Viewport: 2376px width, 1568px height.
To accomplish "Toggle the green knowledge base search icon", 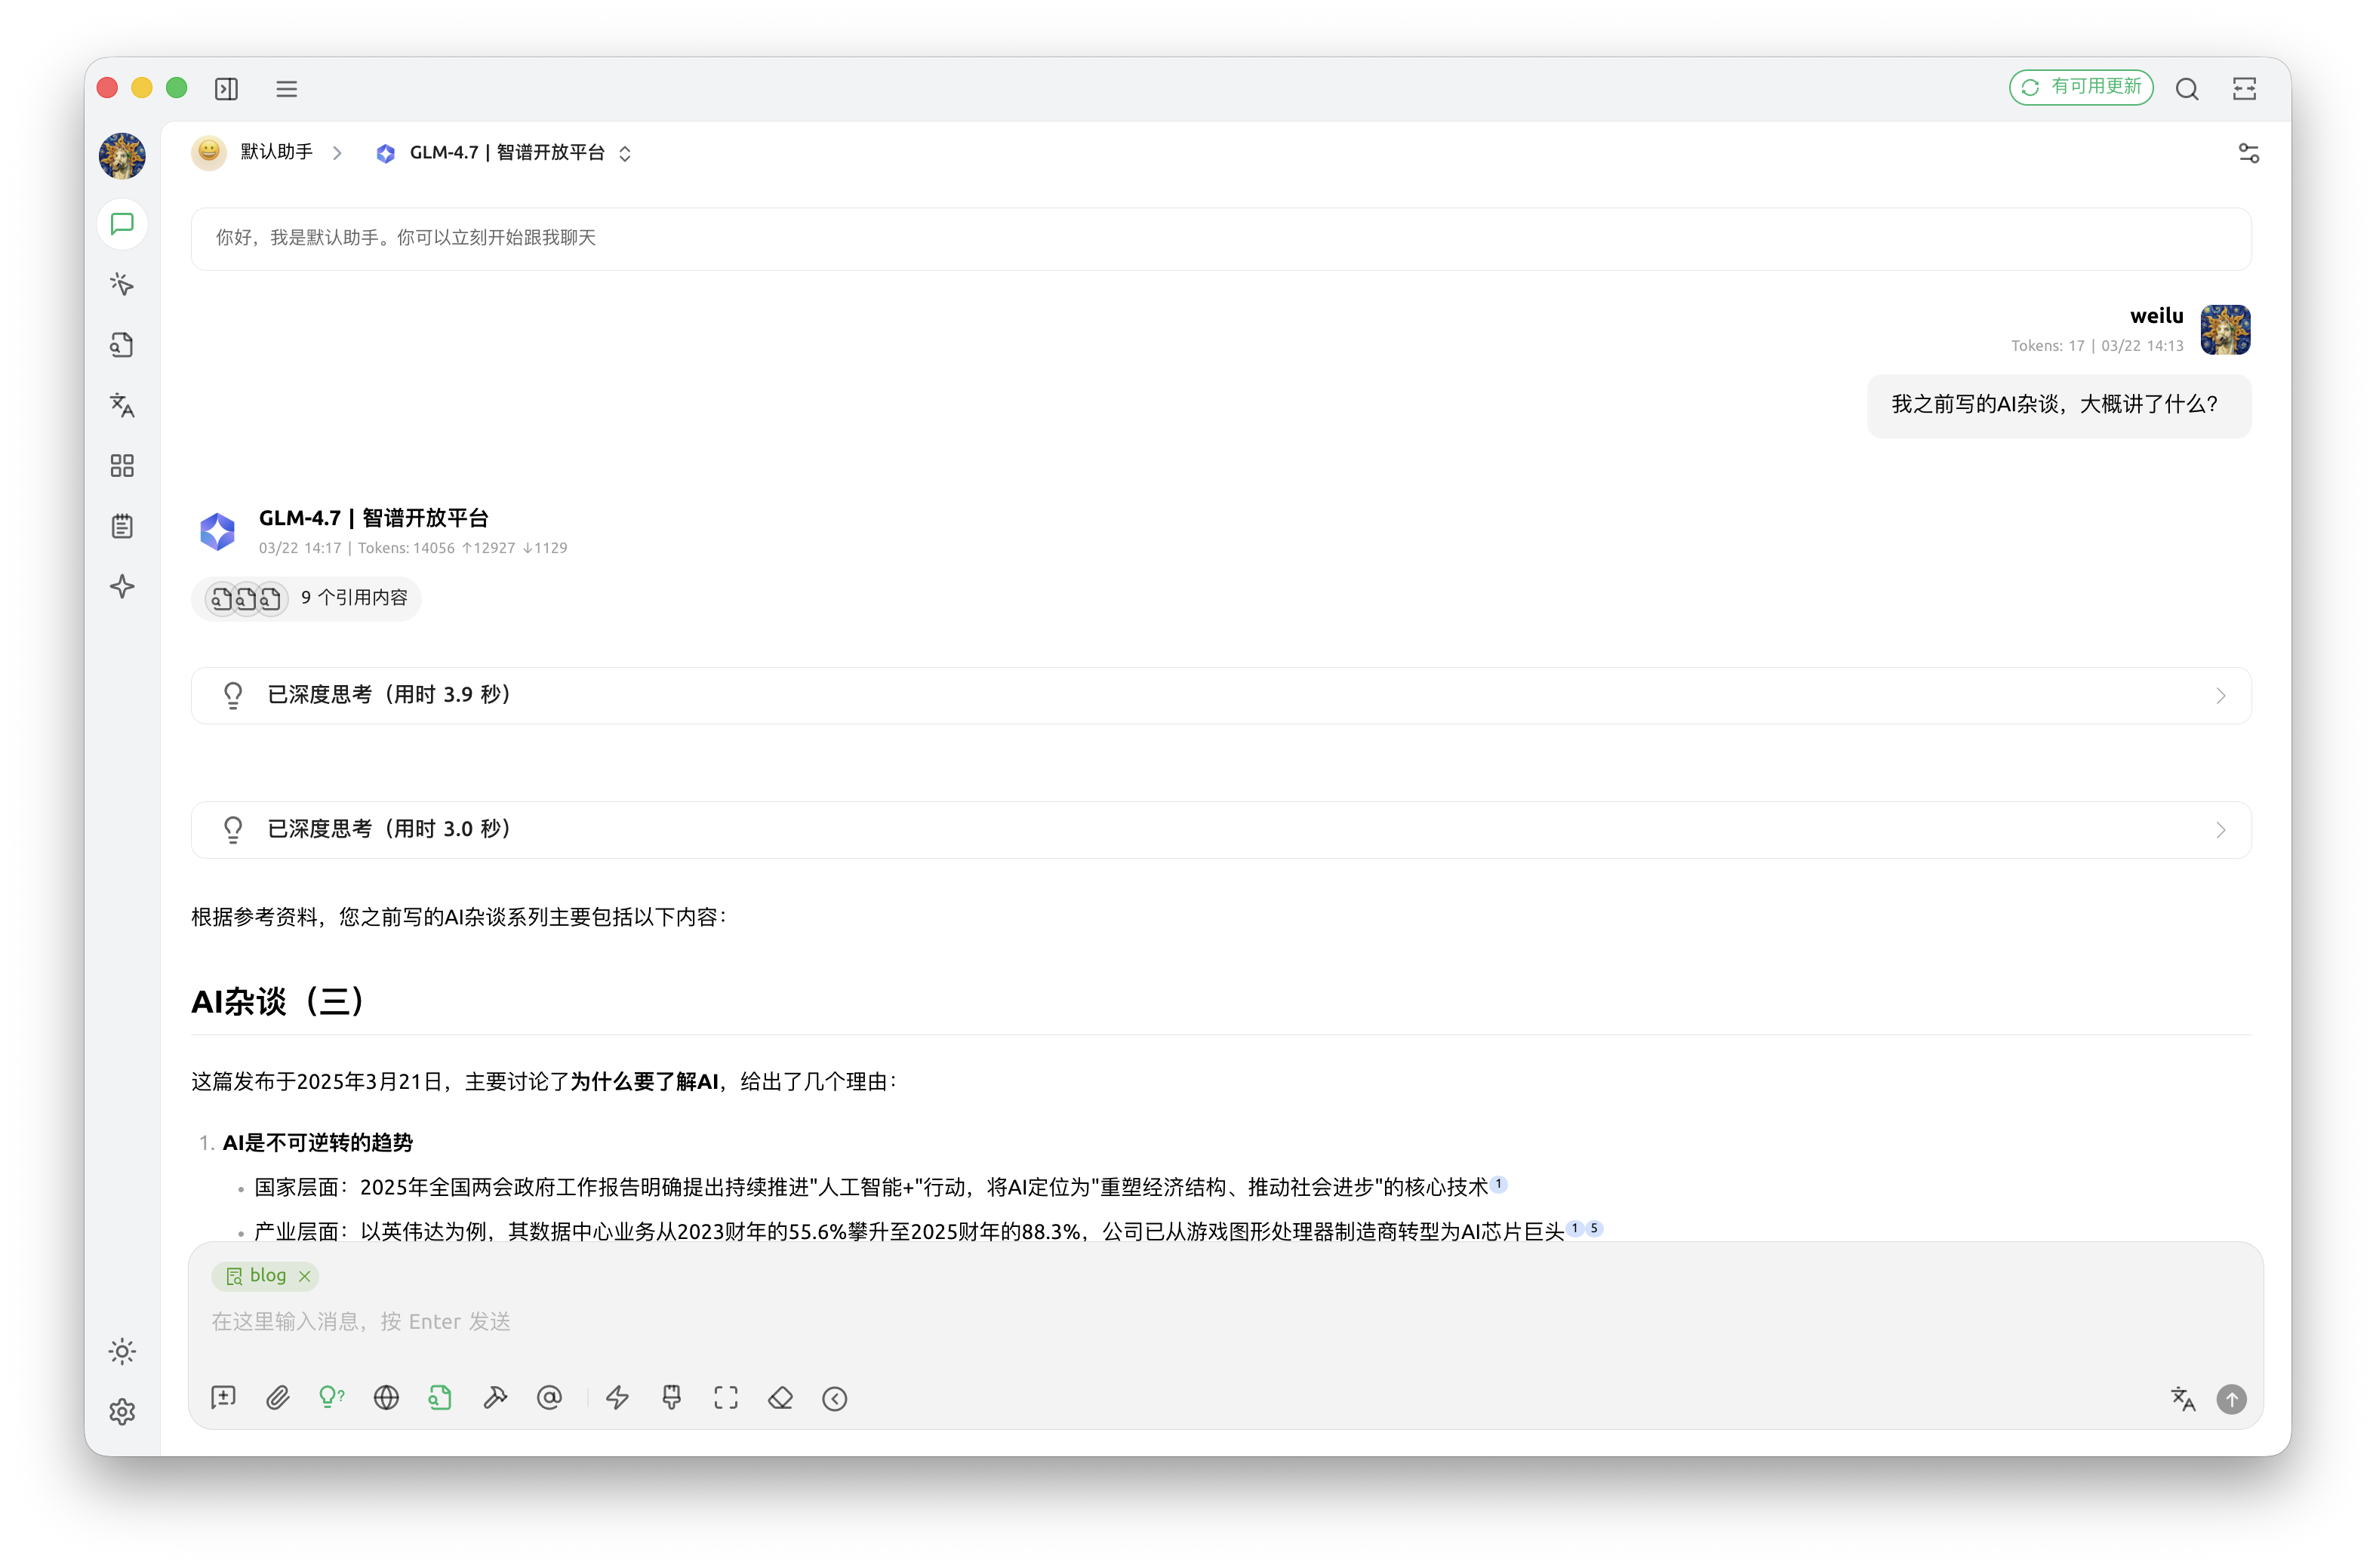I will click(x=440, y=1398).
